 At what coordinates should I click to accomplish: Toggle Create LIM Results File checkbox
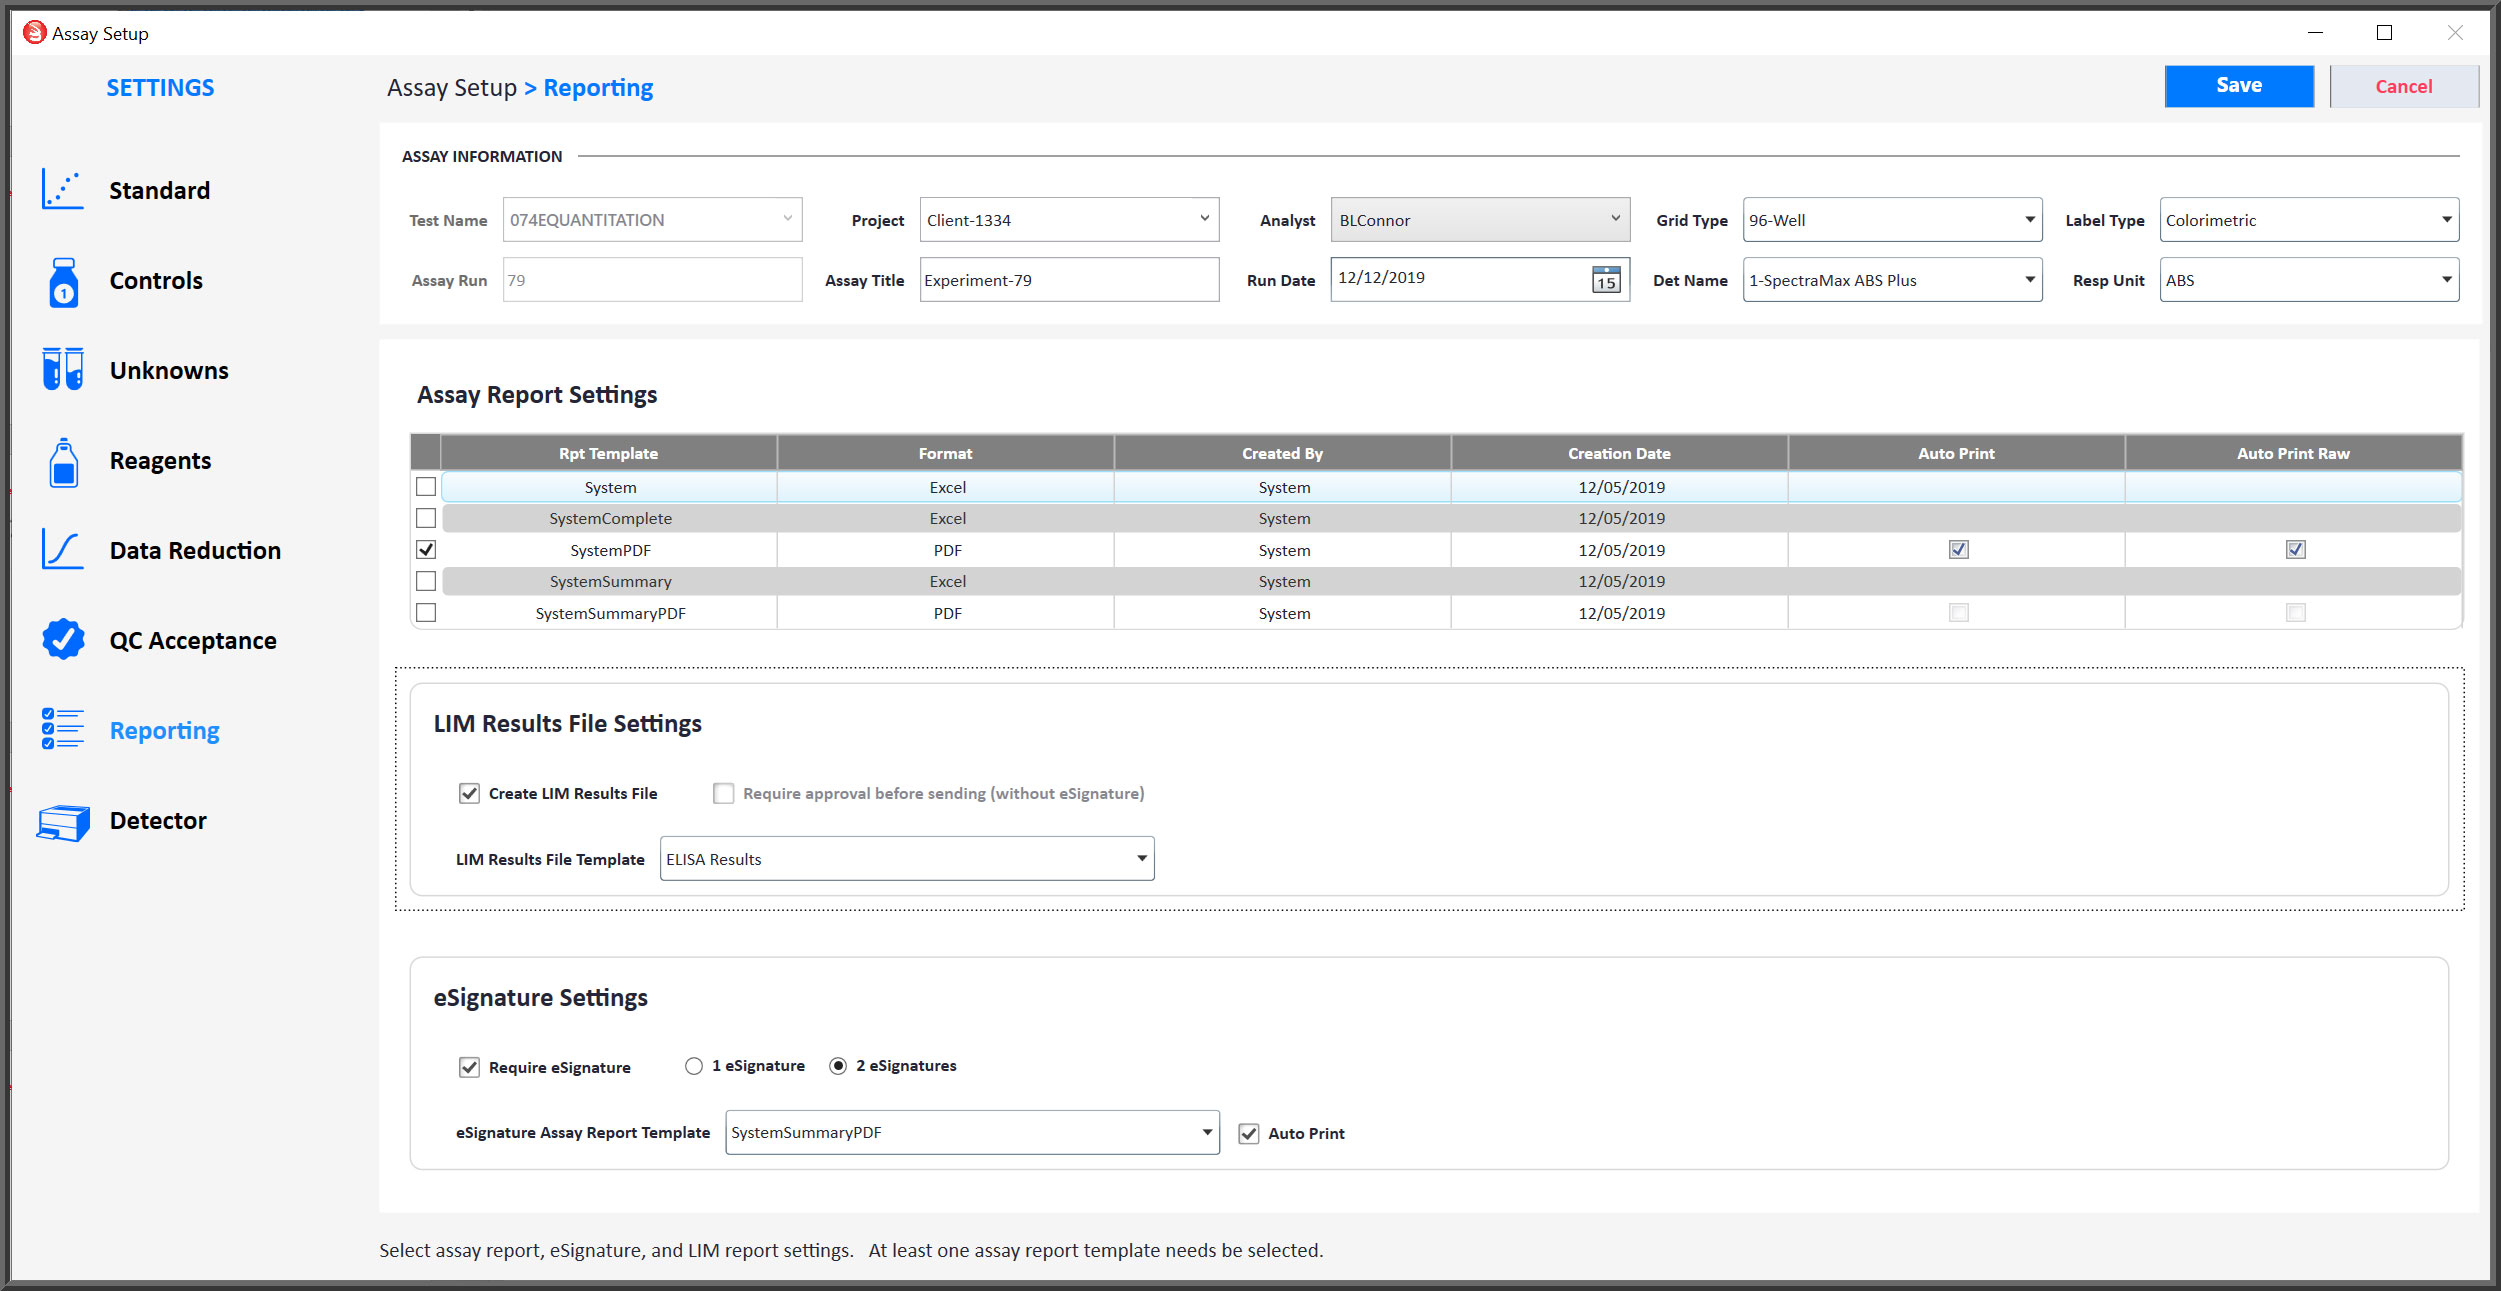tap(469, 793)
